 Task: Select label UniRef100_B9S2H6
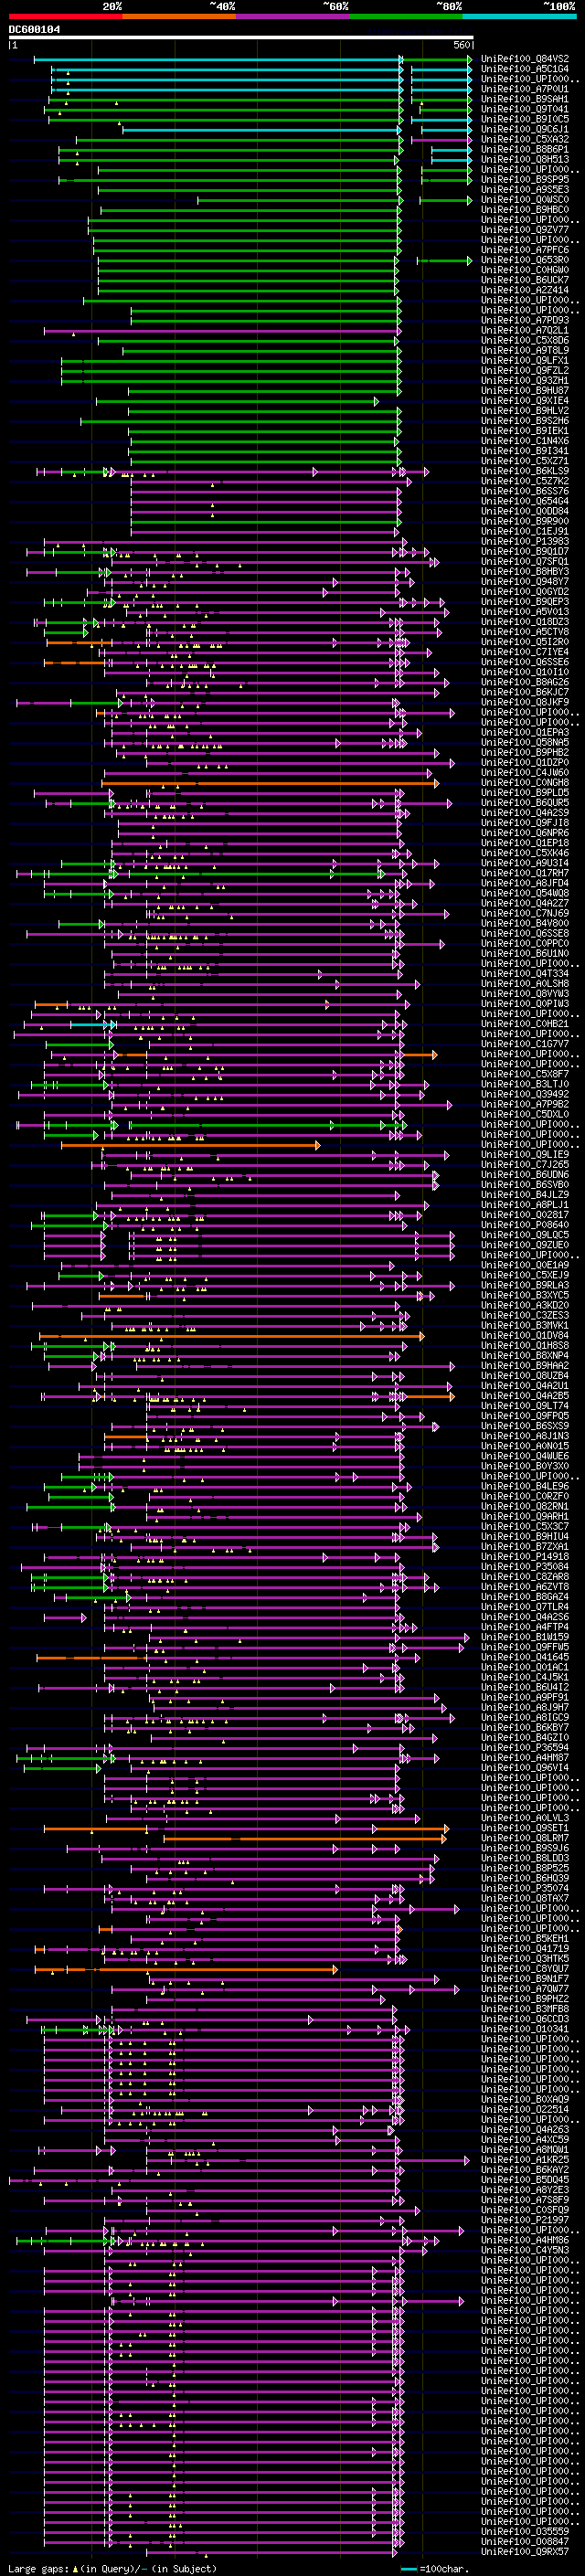pos(525,421)
